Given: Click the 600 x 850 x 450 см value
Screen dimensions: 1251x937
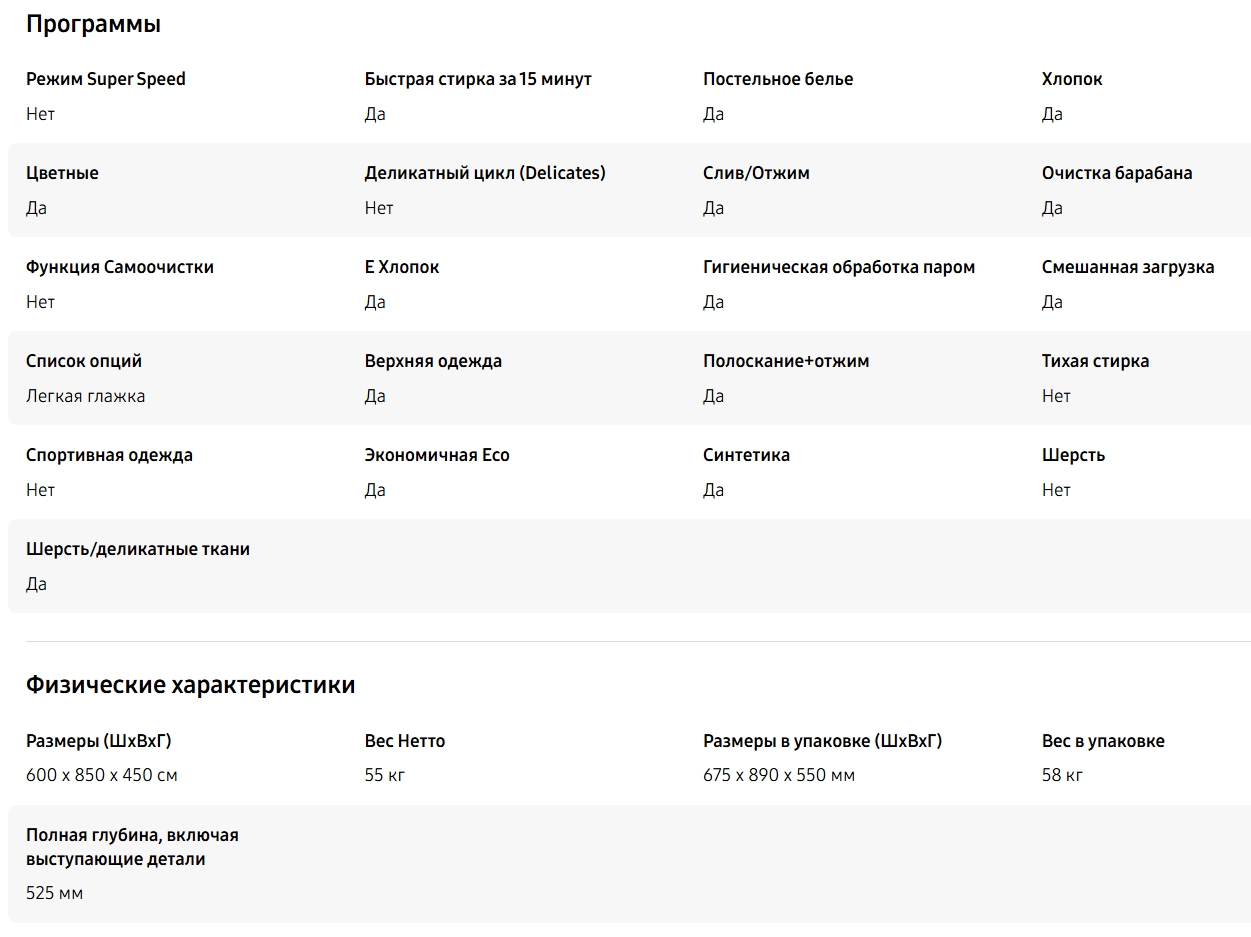Looking at the screenshot, I should [102, 775].
